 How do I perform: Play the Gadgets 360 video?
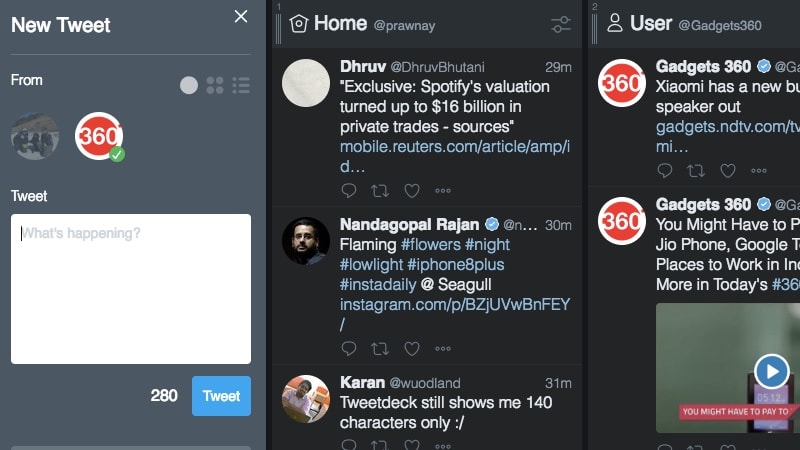(771, 371)
